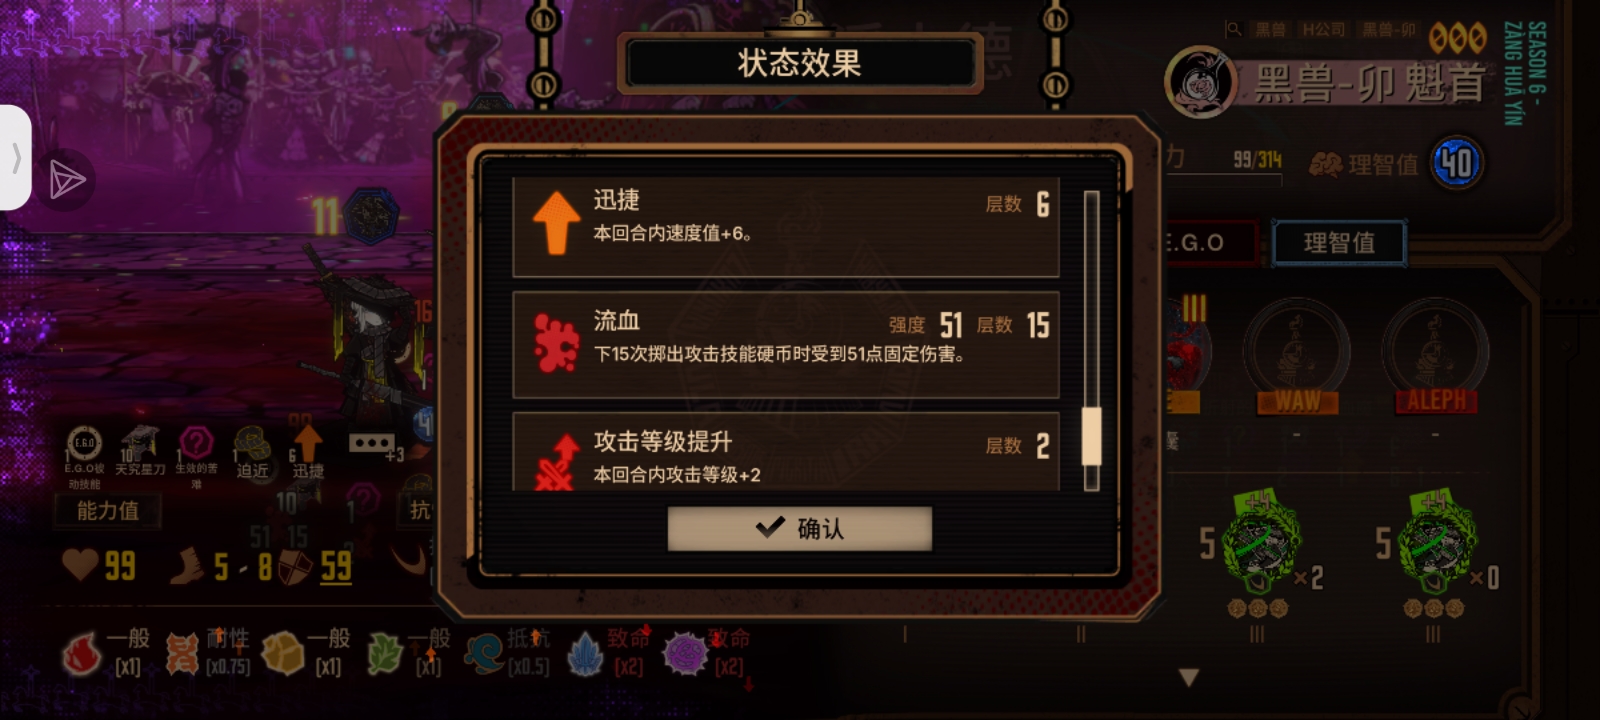Select the 攻击等级提升 sword icon
1600x720 pixels.
click(556, 462)
